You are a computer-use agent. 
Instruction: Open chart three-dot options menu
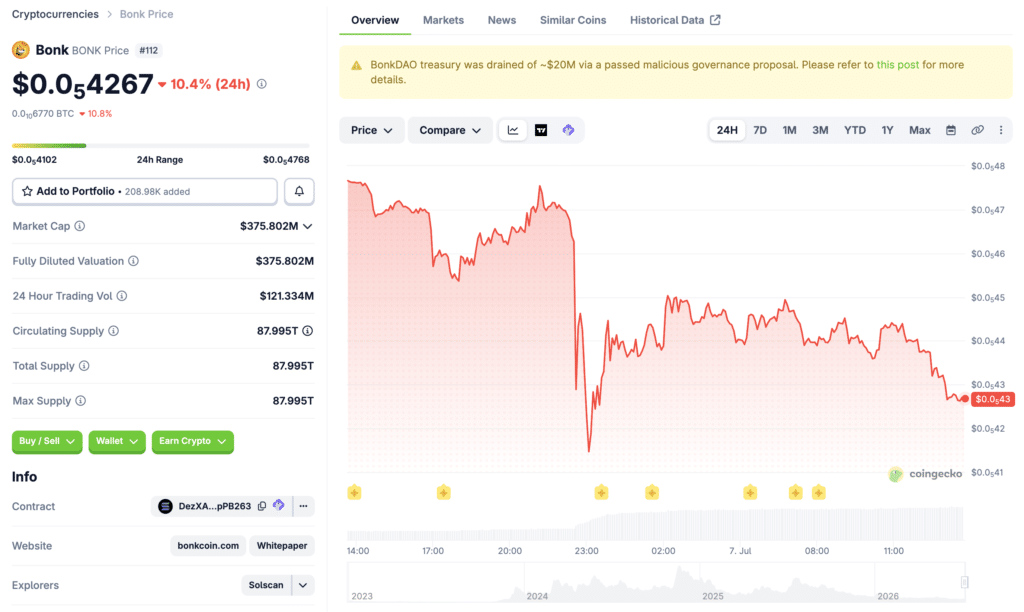coord(1001,130)
